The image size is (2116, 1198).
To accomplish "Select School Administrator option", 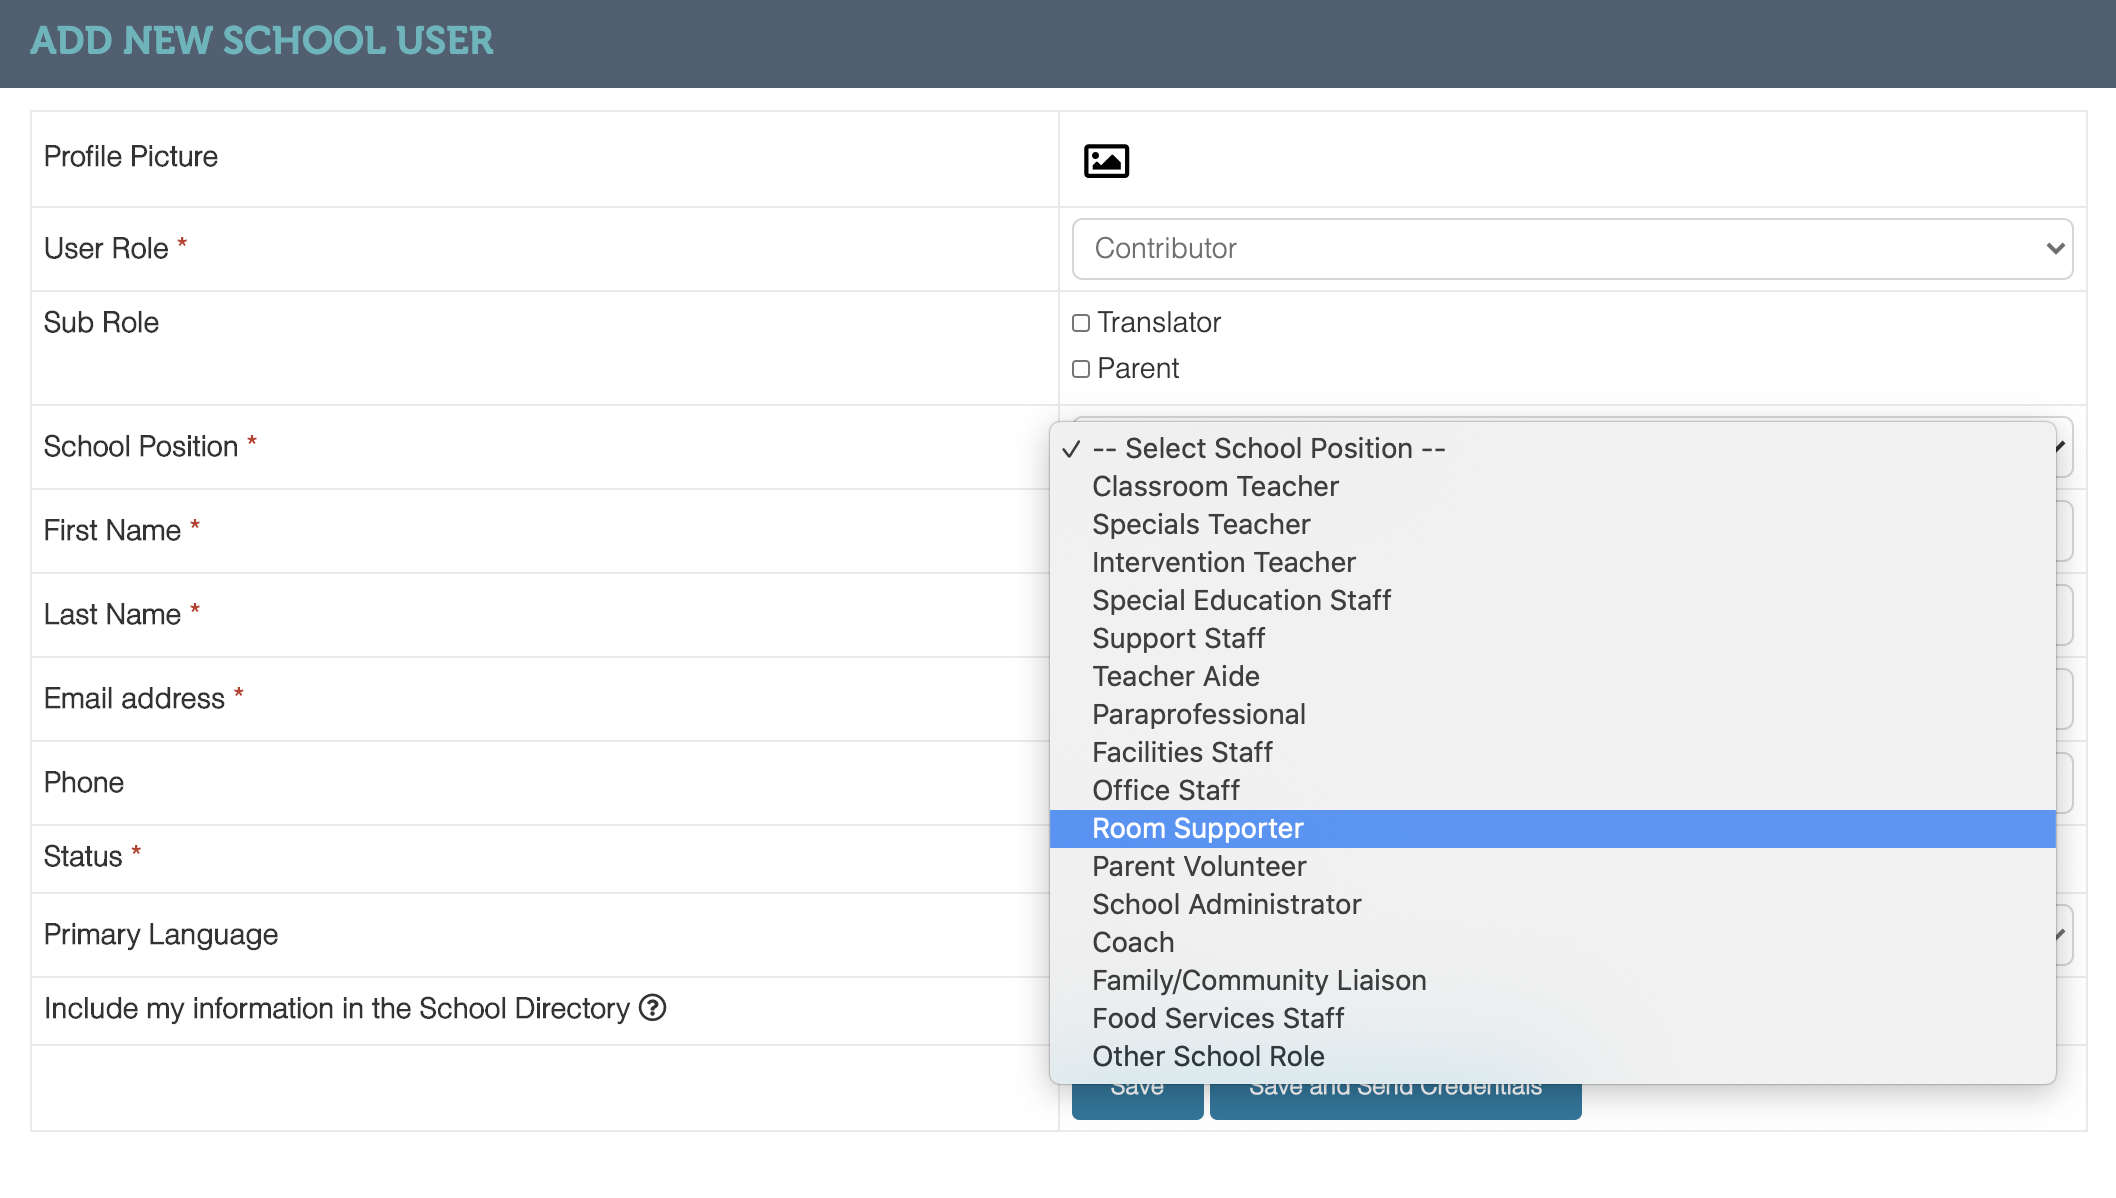I will coord(1226,905).
